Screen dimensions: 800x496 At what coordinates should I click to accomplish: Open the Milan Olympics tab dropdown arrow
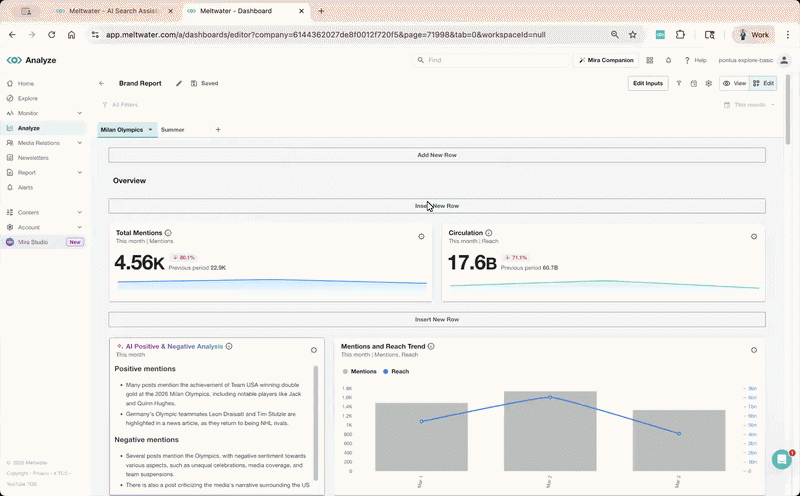(x=151, y=130)
